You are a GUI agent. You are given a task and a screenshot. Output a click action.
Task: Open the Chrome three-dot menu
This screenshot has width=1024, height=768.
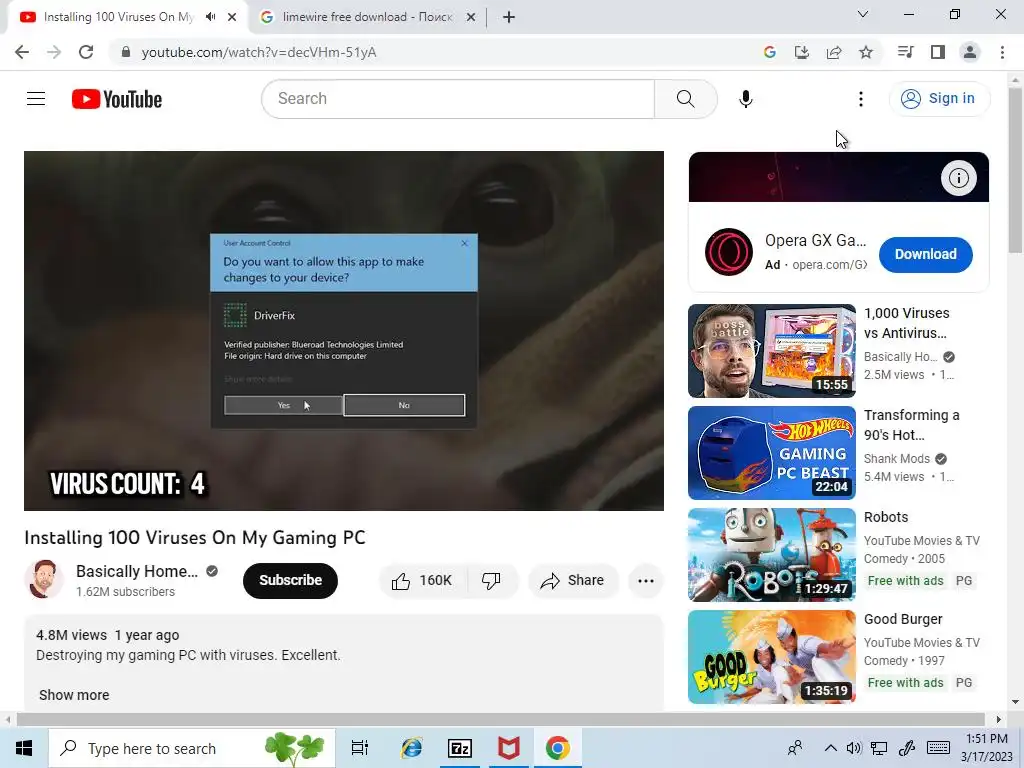1002,52
